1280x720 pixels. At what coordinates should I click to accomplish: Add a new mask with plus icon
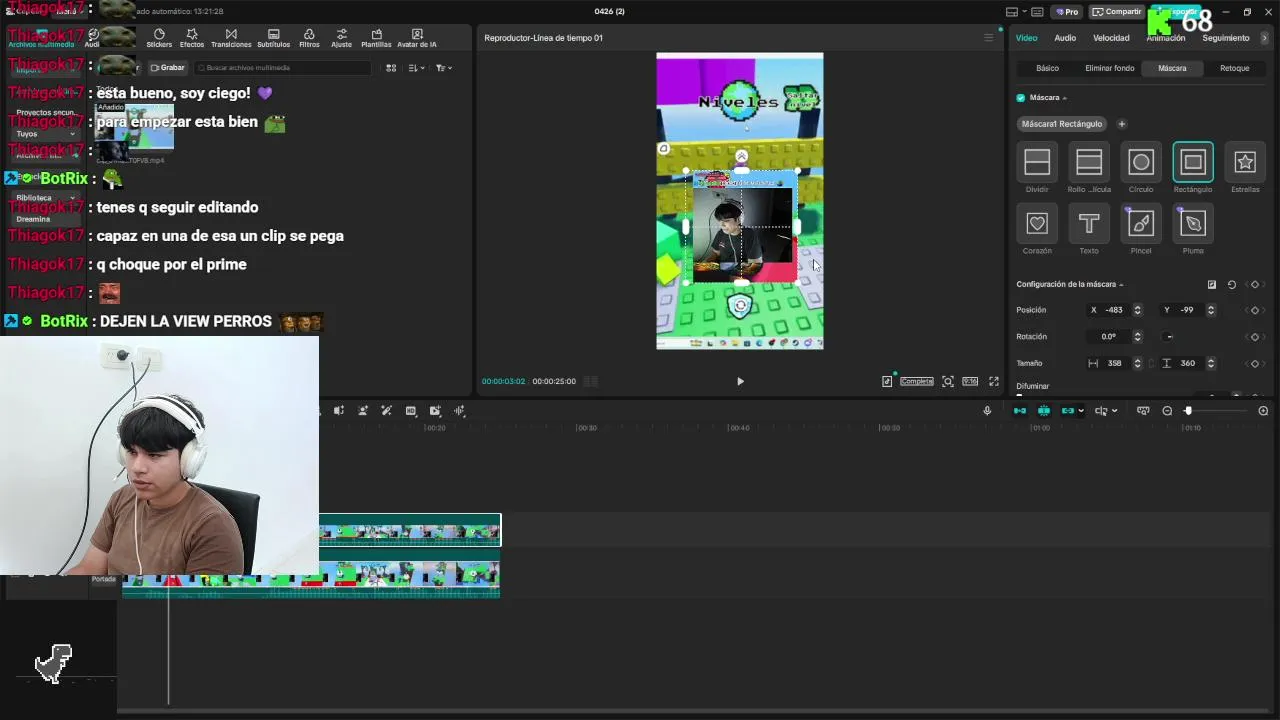(x=1121, y=124)
